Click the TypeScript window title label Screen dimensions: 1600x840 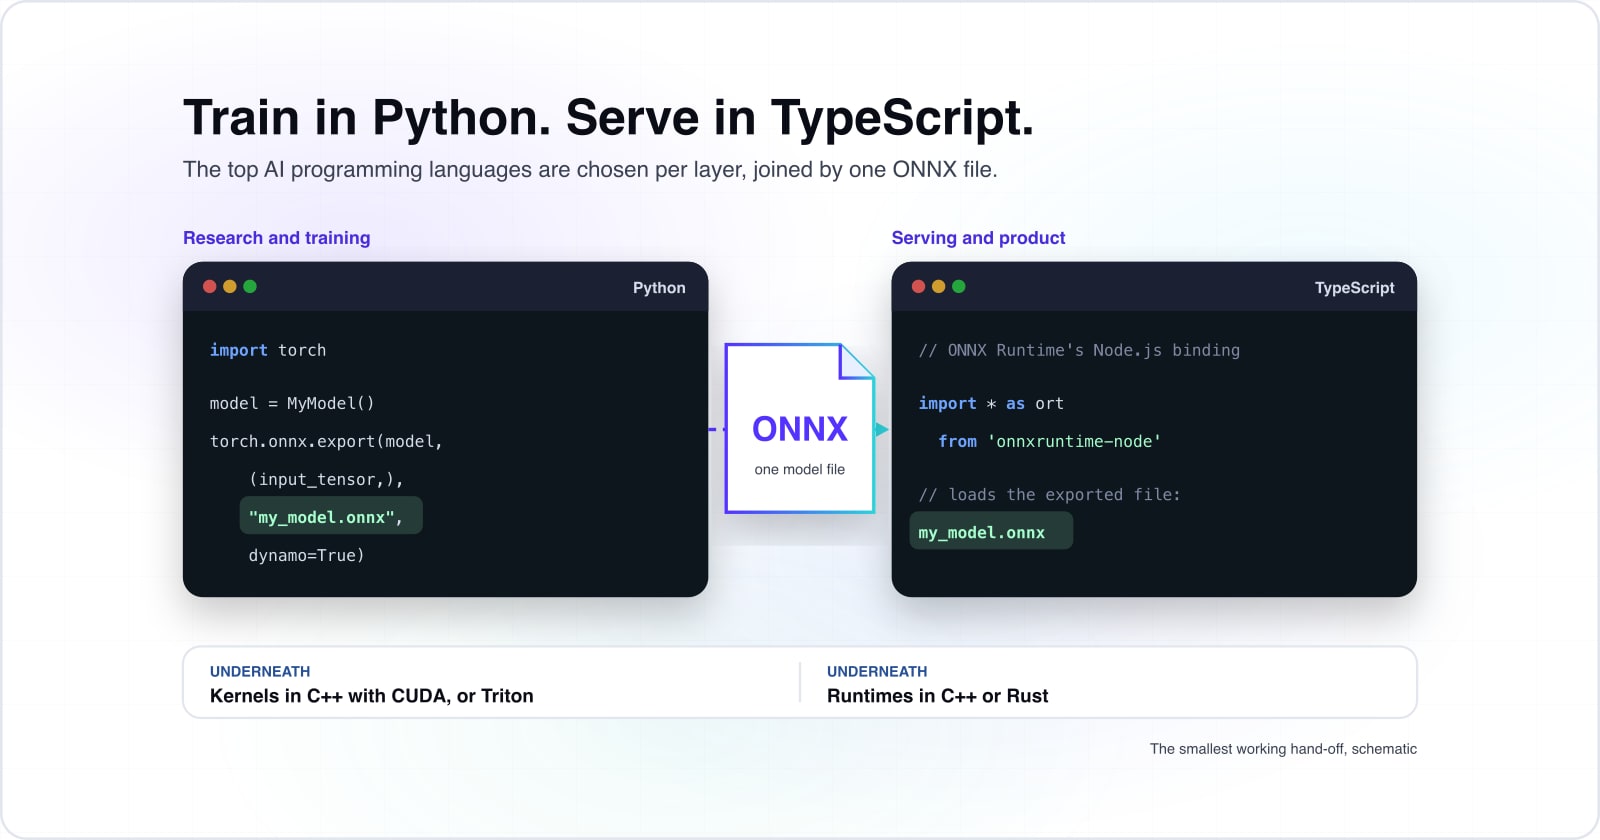pos(1354,288)
